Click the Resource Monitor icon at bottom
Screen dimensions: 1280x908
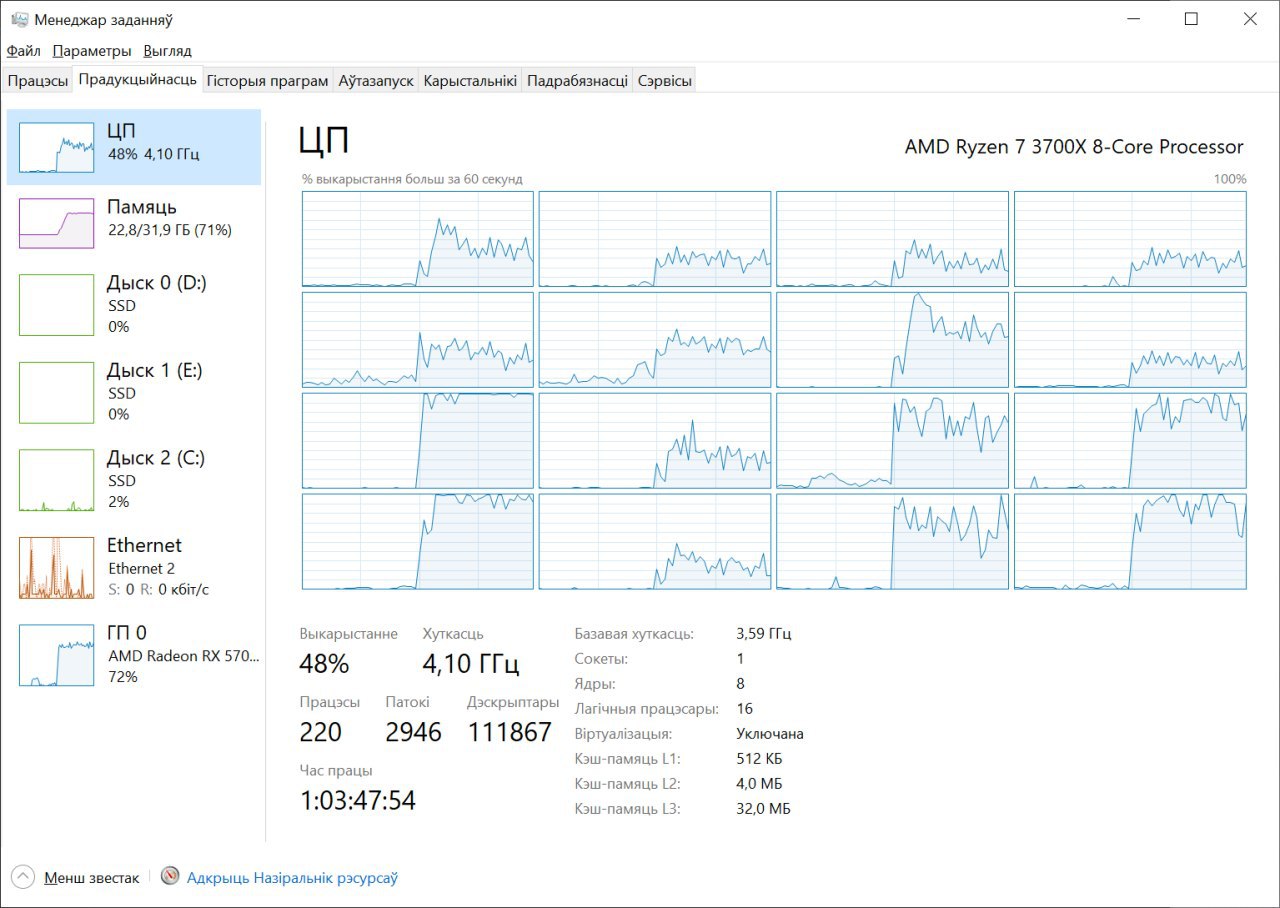(x=170, y=877)
